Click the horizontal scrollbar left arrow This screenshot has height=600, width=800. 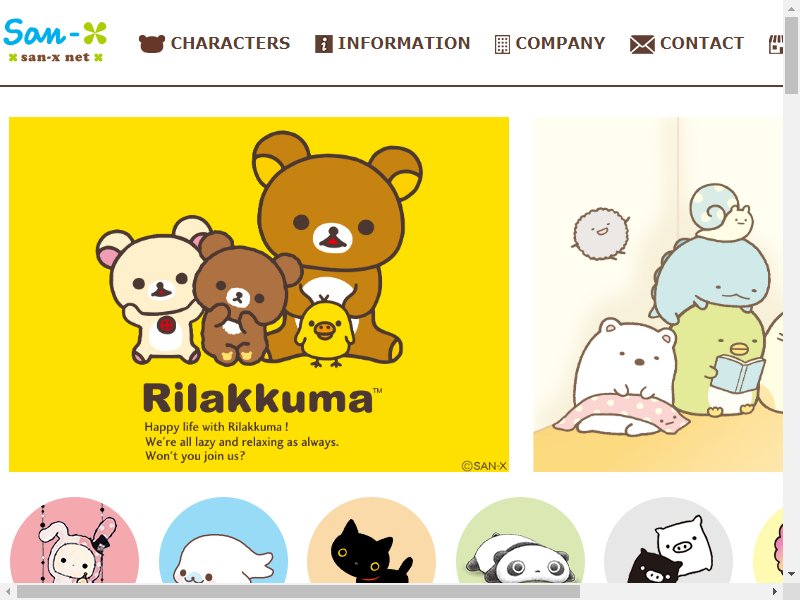coord(8,592)
